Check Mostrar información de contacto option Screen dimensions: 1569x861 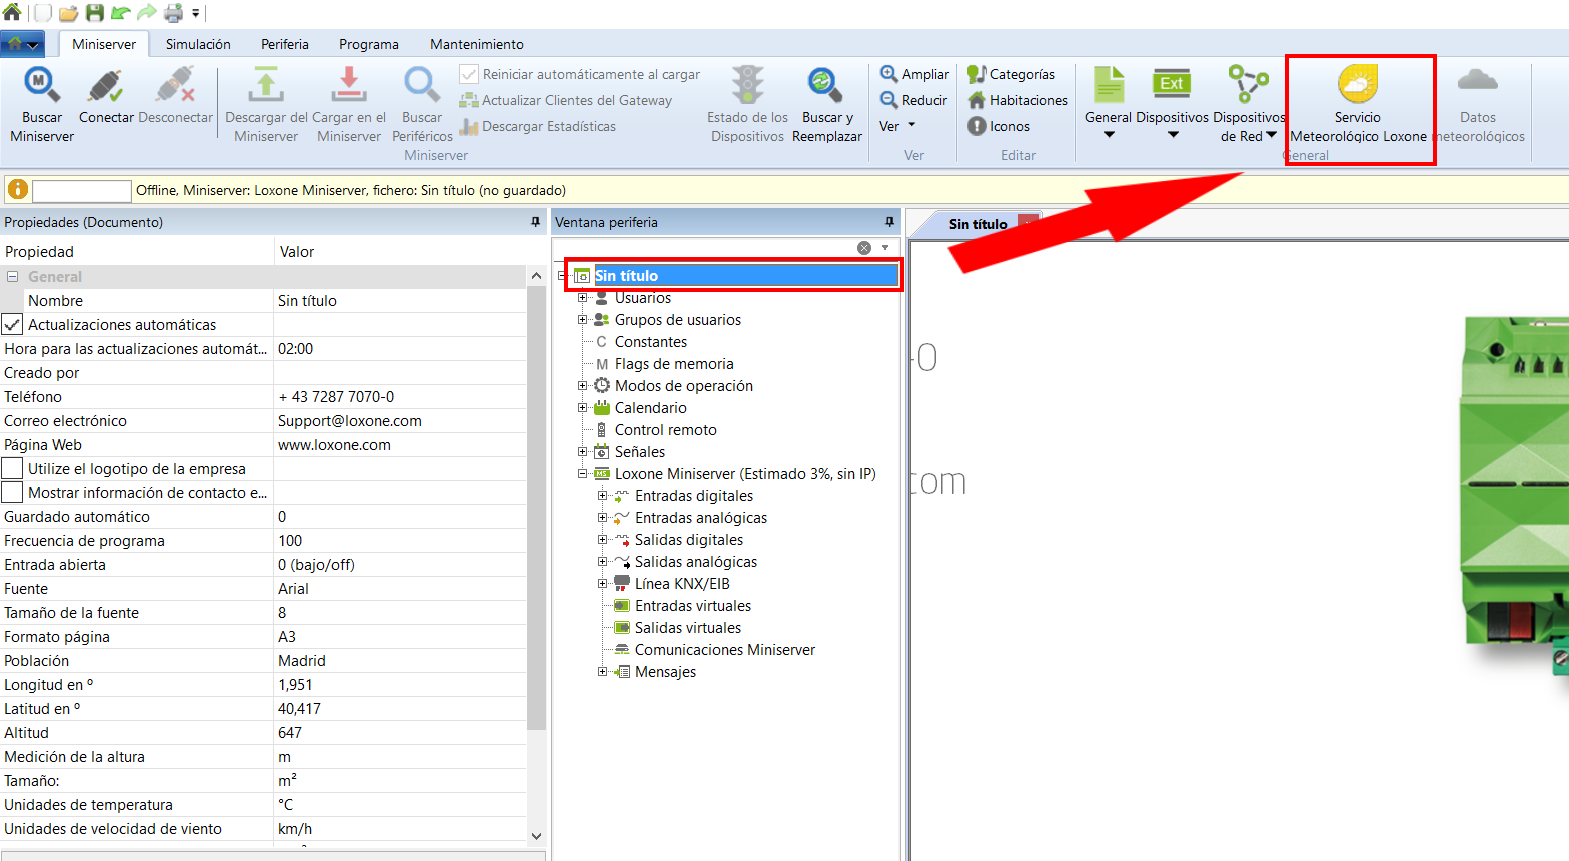tap(12, 493)
